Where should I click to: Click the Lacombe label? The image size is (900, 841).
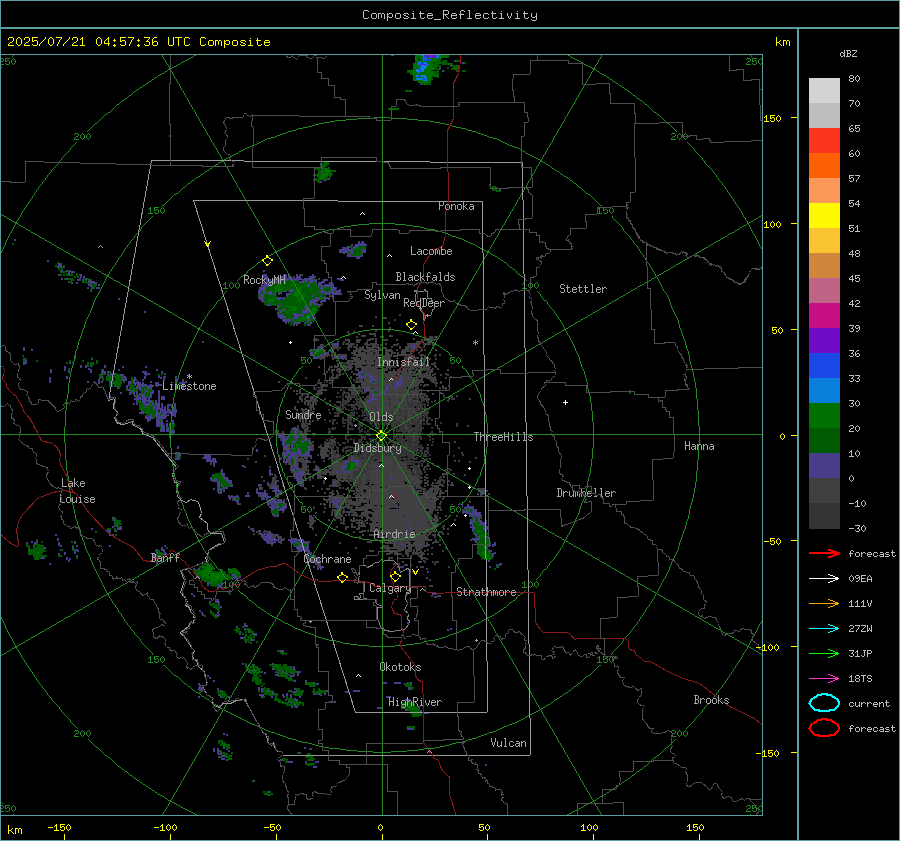pyautogui.click(x=431, y=251)
